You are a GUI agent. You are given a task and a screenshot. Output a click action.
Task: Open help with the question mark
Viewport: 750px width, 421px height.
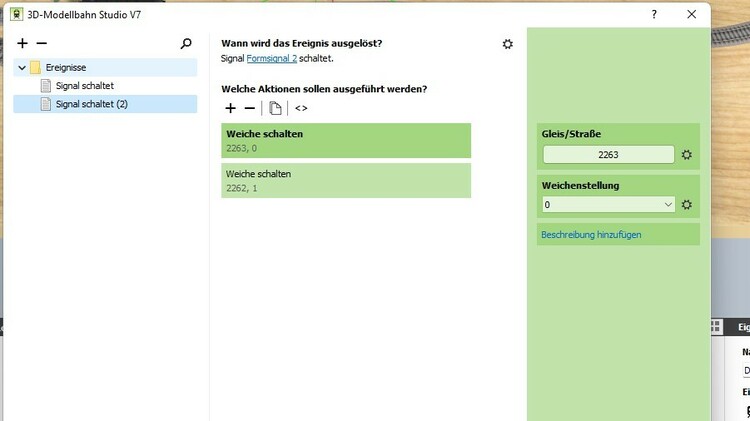click(x=654, y=14)
